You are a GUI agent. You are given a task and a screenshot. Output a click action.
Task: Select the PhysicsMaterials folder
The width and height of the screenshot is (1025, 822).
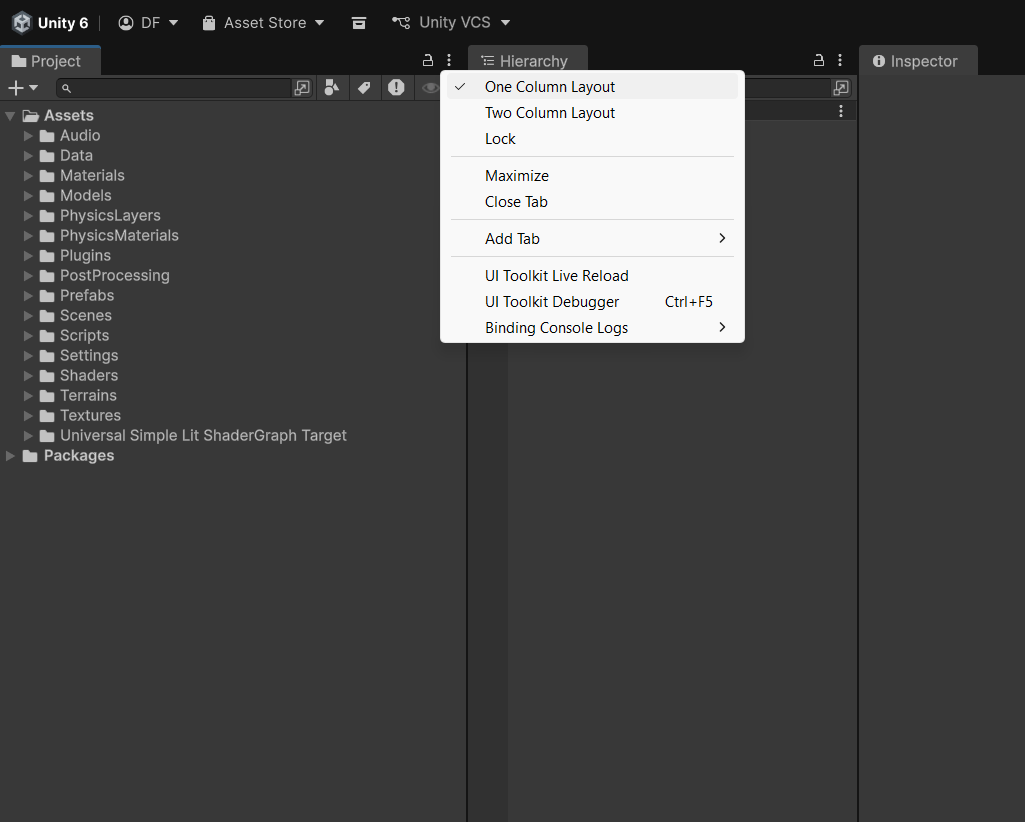[x=119, y=235]
